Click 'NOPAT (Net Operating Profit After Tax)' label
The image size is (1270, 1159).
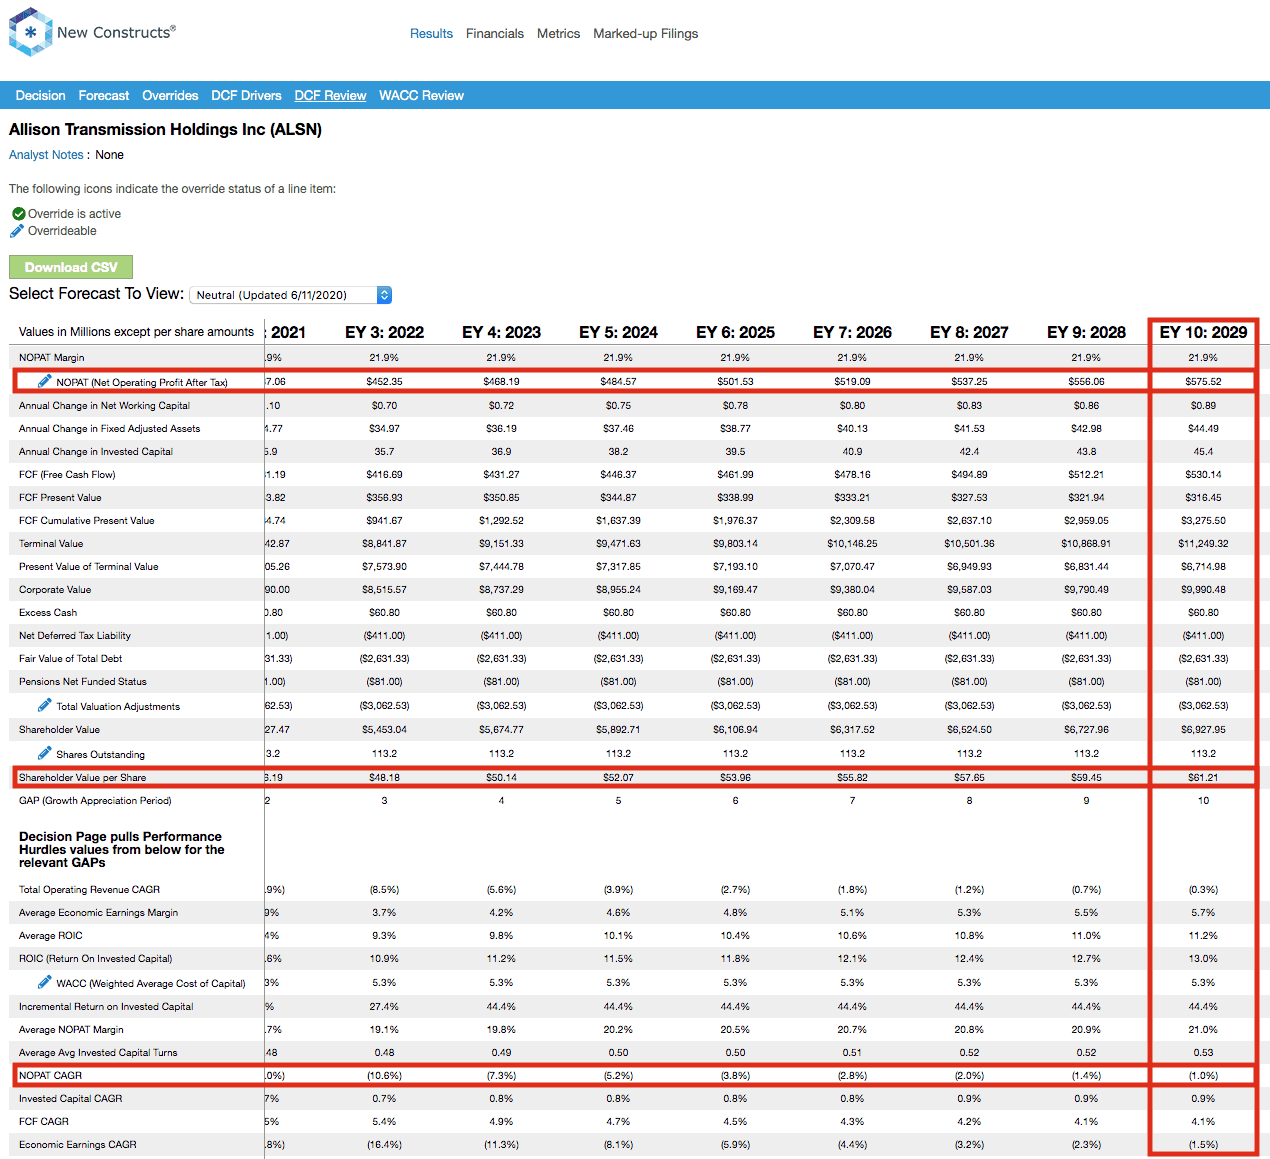click(142, 382)
